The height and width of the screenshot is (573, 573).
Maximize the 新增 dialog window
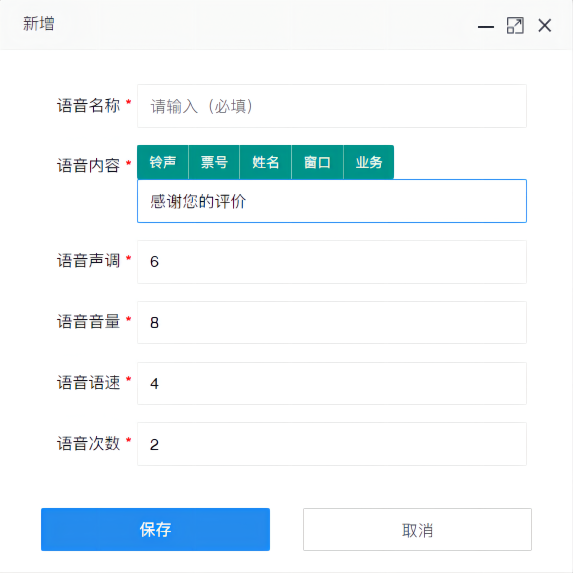(x=515, y=26)
